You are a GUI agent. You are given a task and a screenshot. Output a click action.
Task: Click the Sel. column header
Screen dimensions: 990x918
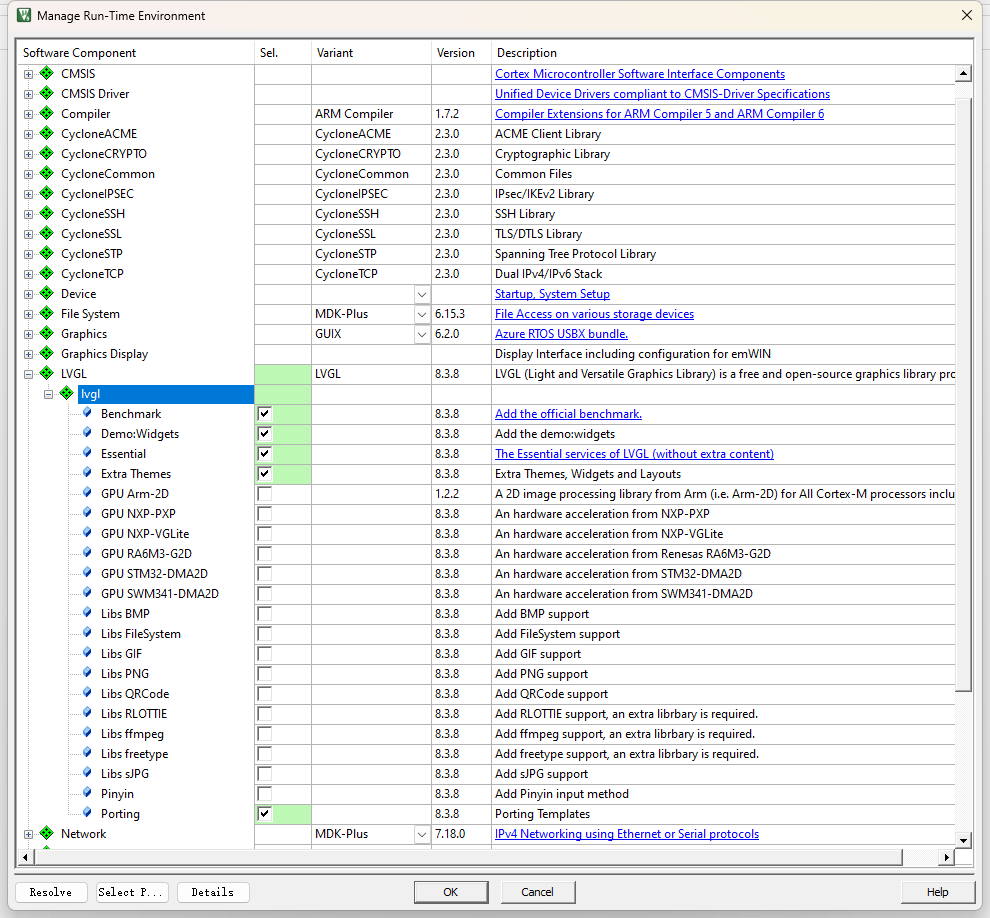(x=283, y=53)
